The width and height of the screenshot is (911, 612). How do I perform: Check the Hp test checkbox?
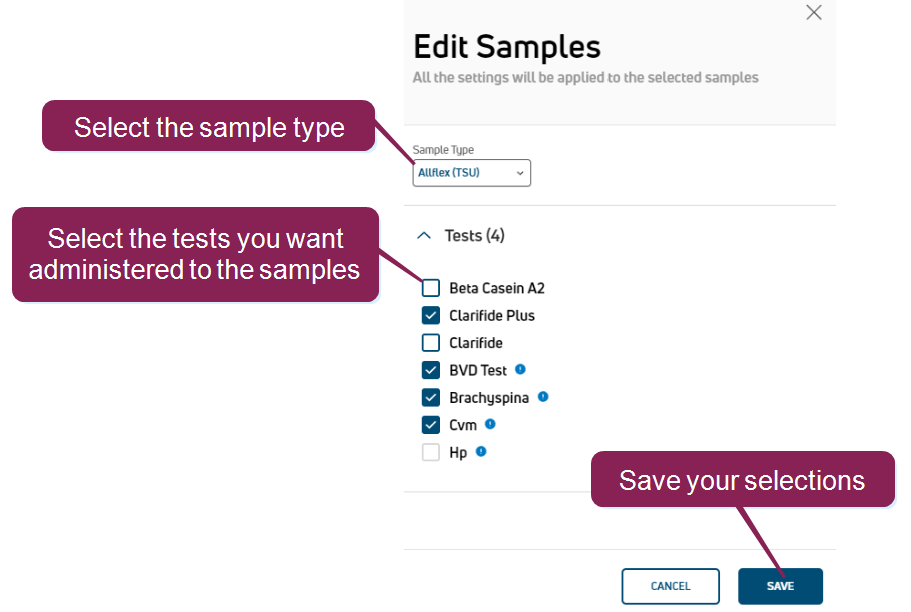[431, 452]
